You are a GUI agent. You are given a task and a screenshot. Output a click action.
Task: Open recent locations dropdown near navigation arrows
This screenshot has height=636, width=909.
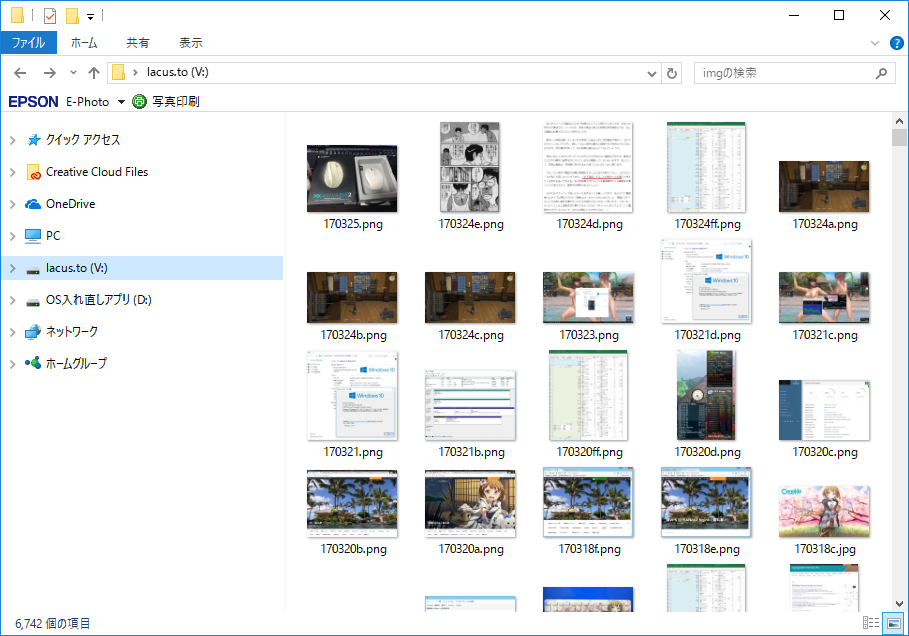pyautogui.click(x=73, y=73)
